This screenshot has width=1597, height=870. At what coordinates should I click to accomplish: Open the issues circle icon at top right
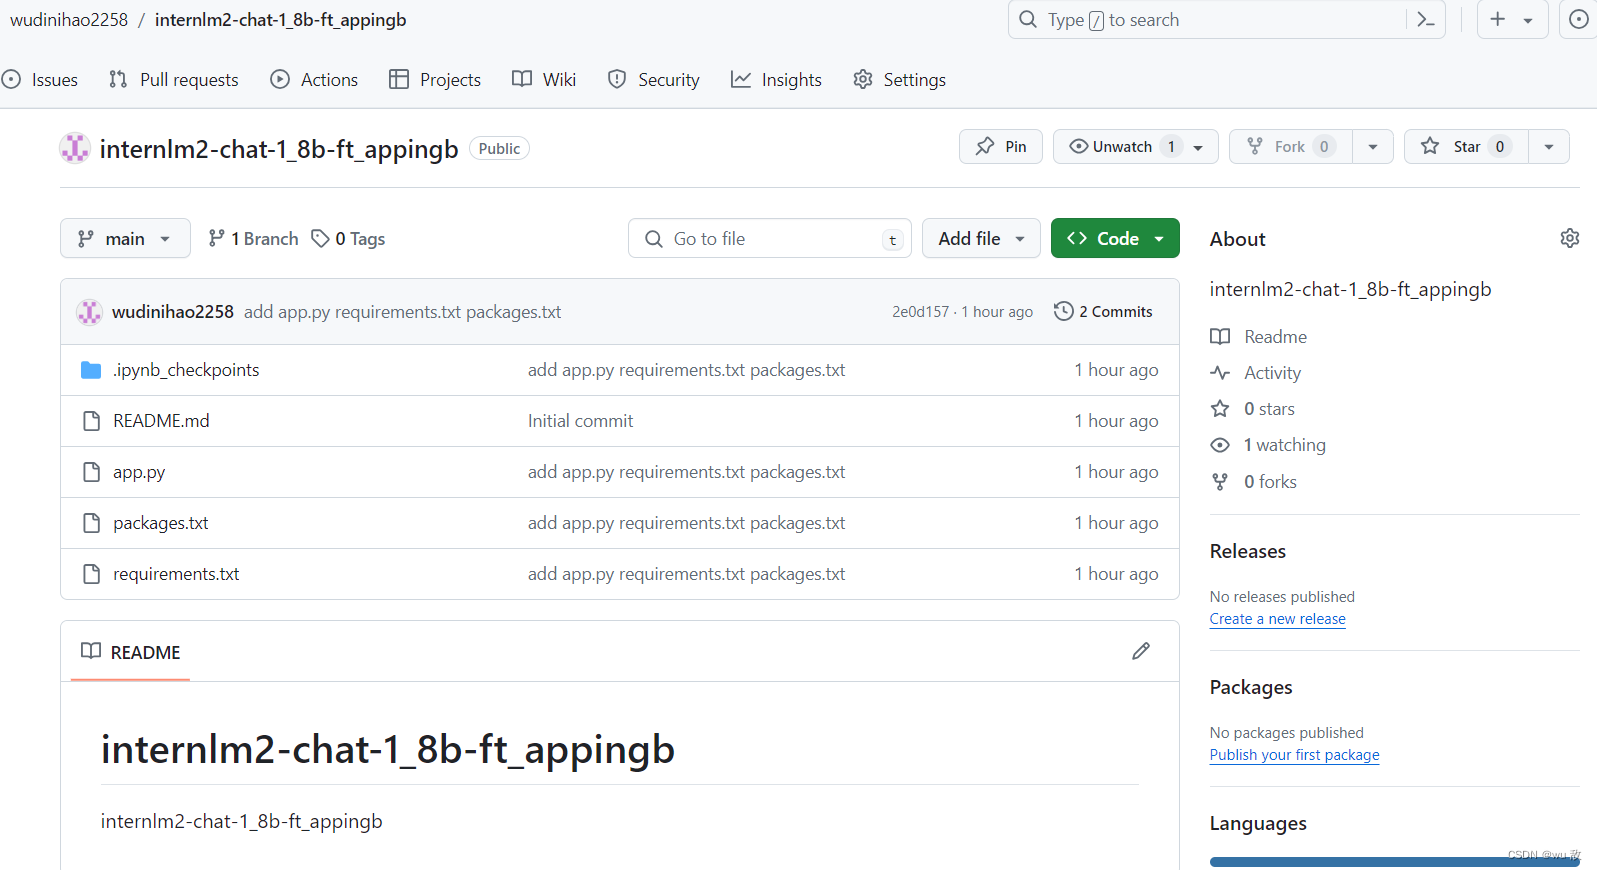tap(1579, 19)
